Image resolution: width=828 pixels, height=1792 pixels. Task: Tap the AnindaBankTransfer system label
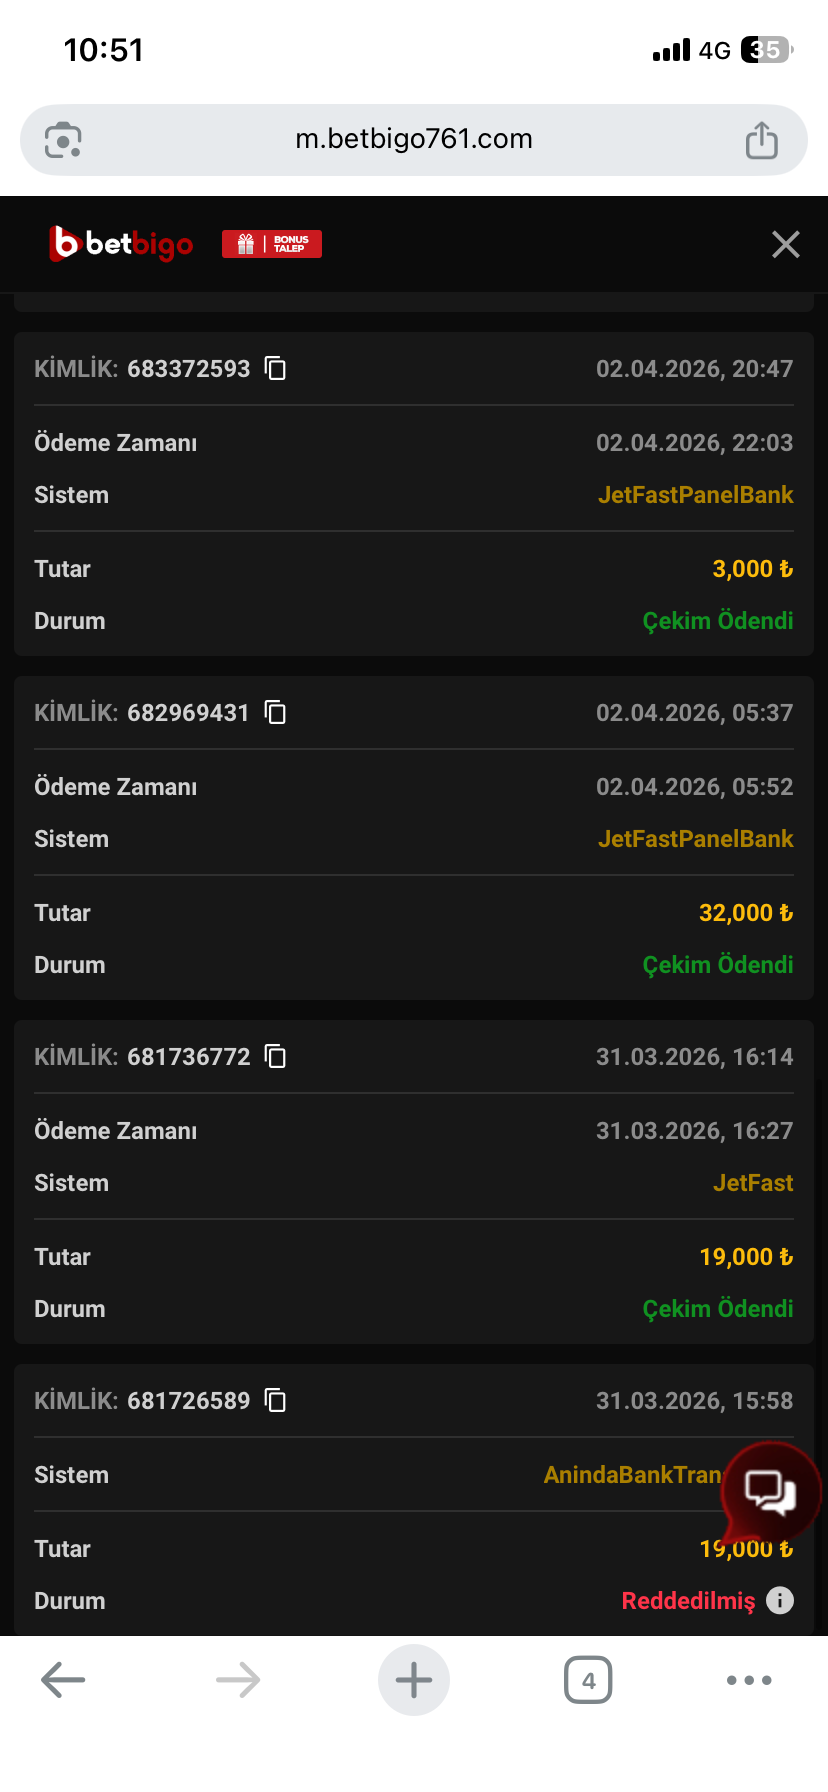[632, 1475]
